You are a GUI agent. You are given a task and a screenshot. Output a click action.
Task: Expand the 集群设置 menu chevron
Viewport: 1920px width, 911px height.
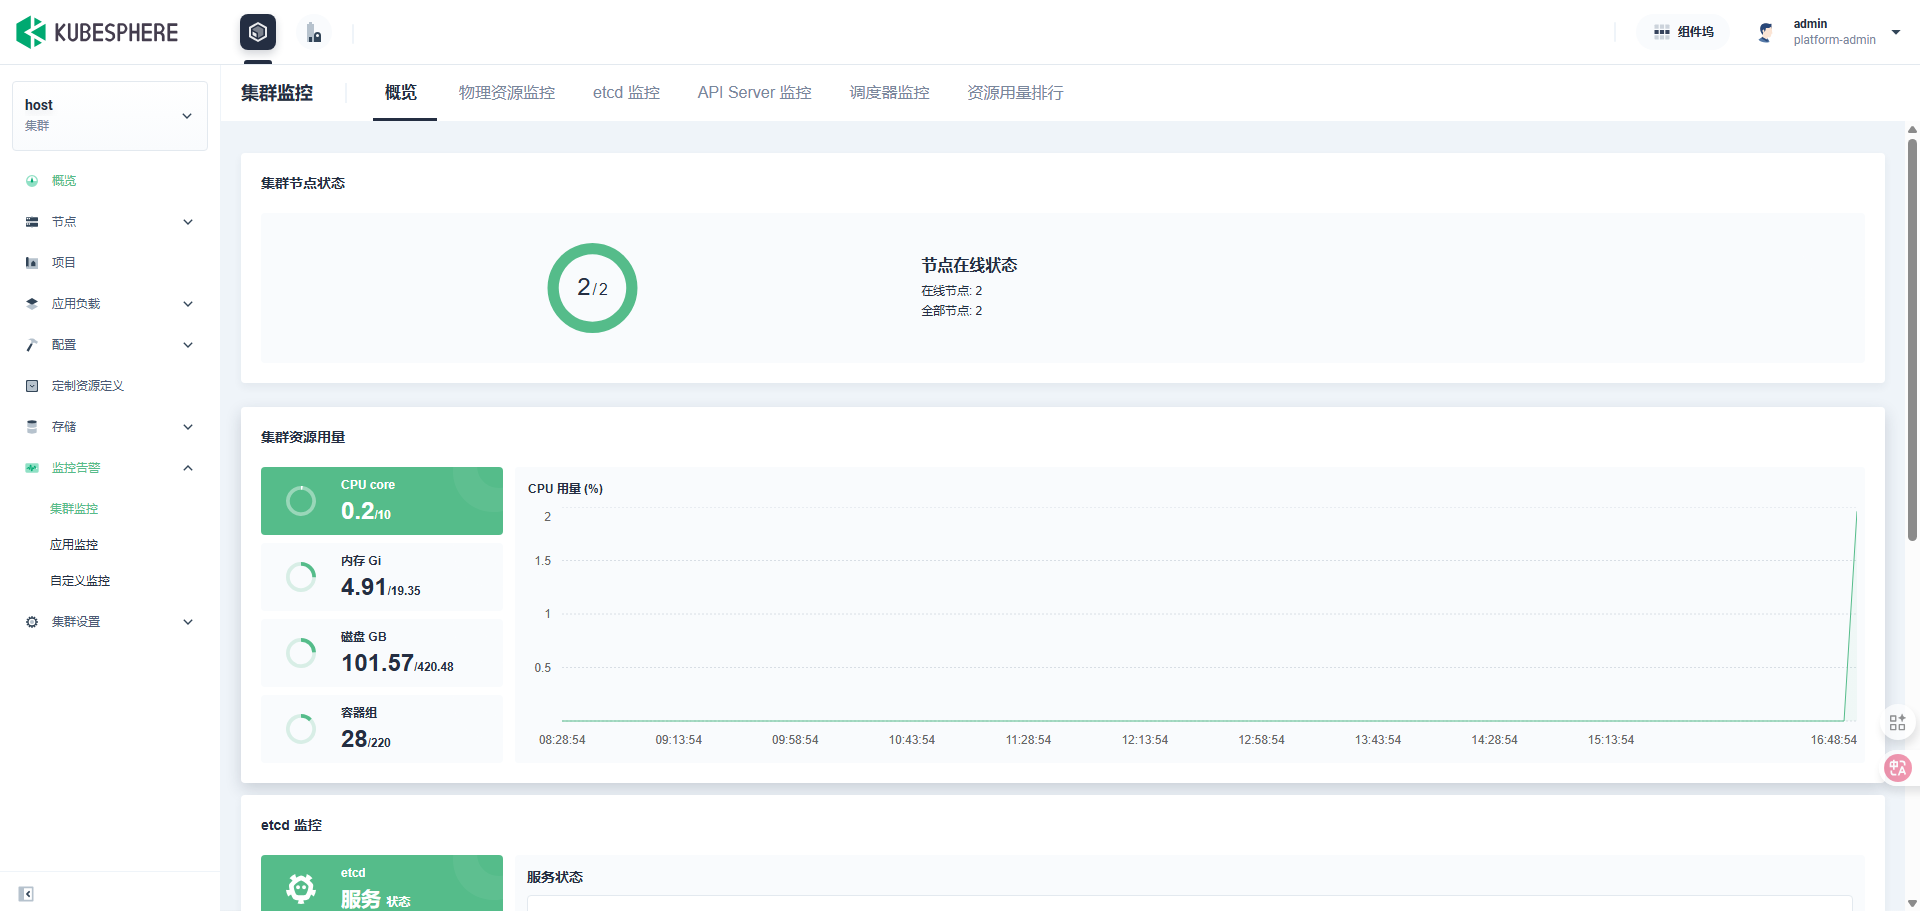(x=188, y=622)
